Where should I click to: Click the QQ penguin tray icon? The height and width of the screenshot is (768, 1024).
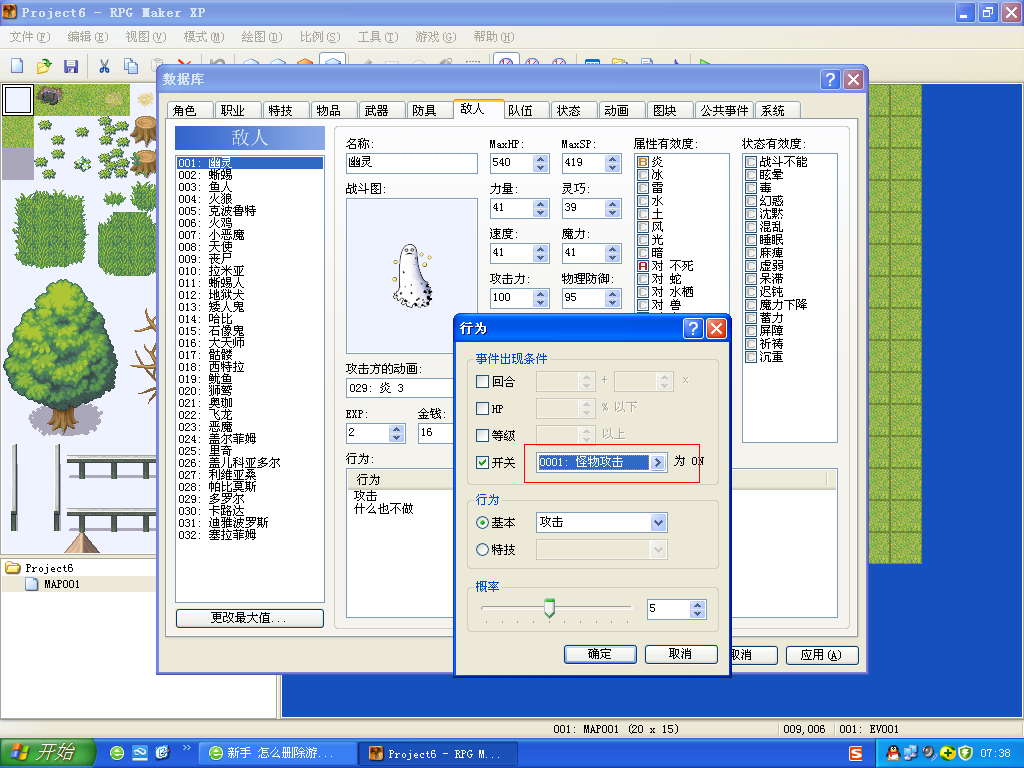(892, 753)
